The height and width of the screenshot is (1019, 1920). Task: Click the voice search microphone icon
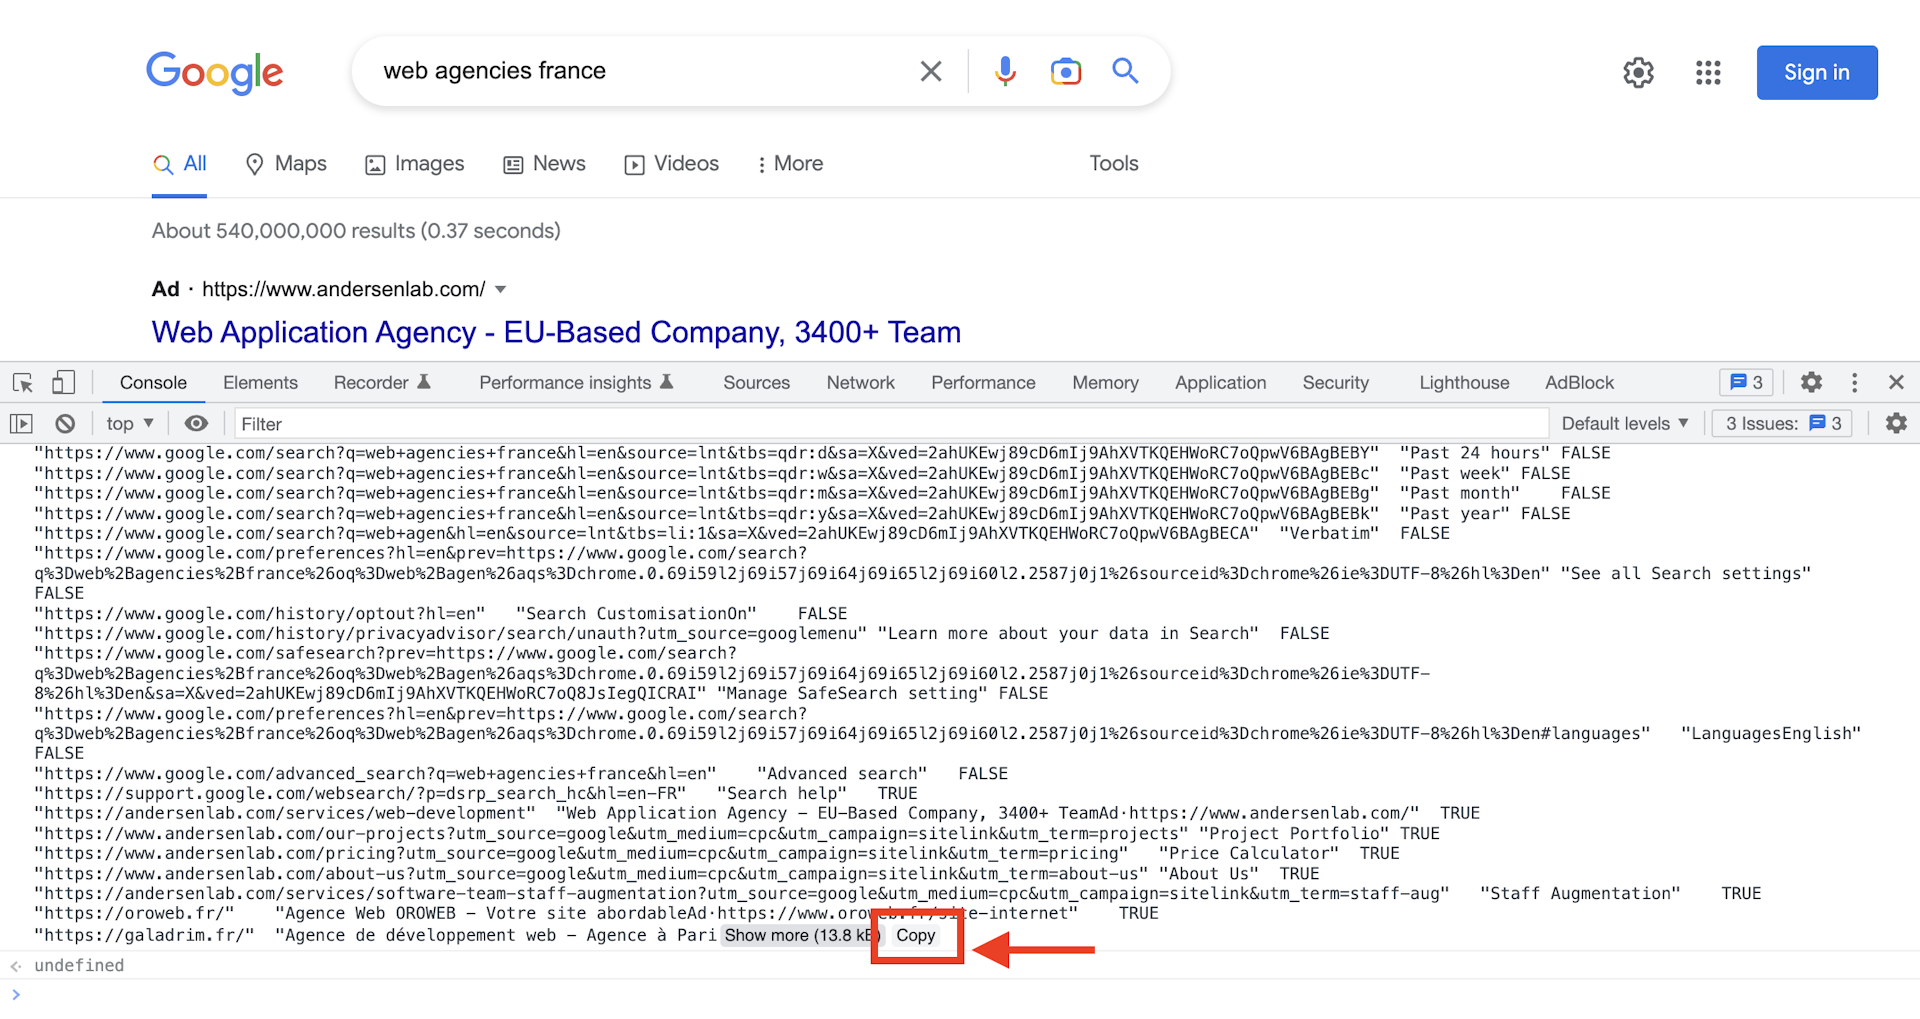pyautogui.click(x=1005, y=71)
